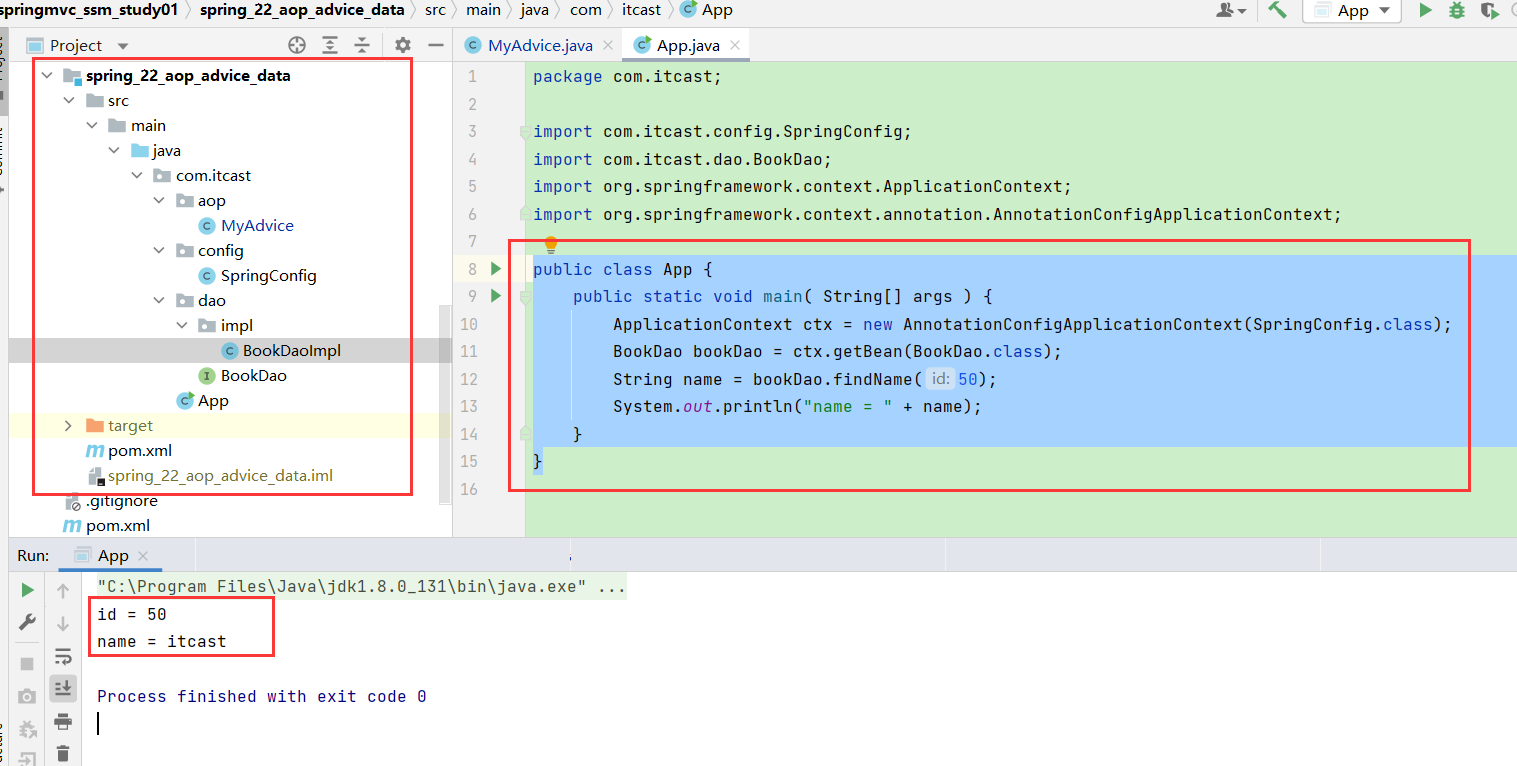Close the App.java editor tab
The image size is (1517, 766).
(x=737, y=45)
